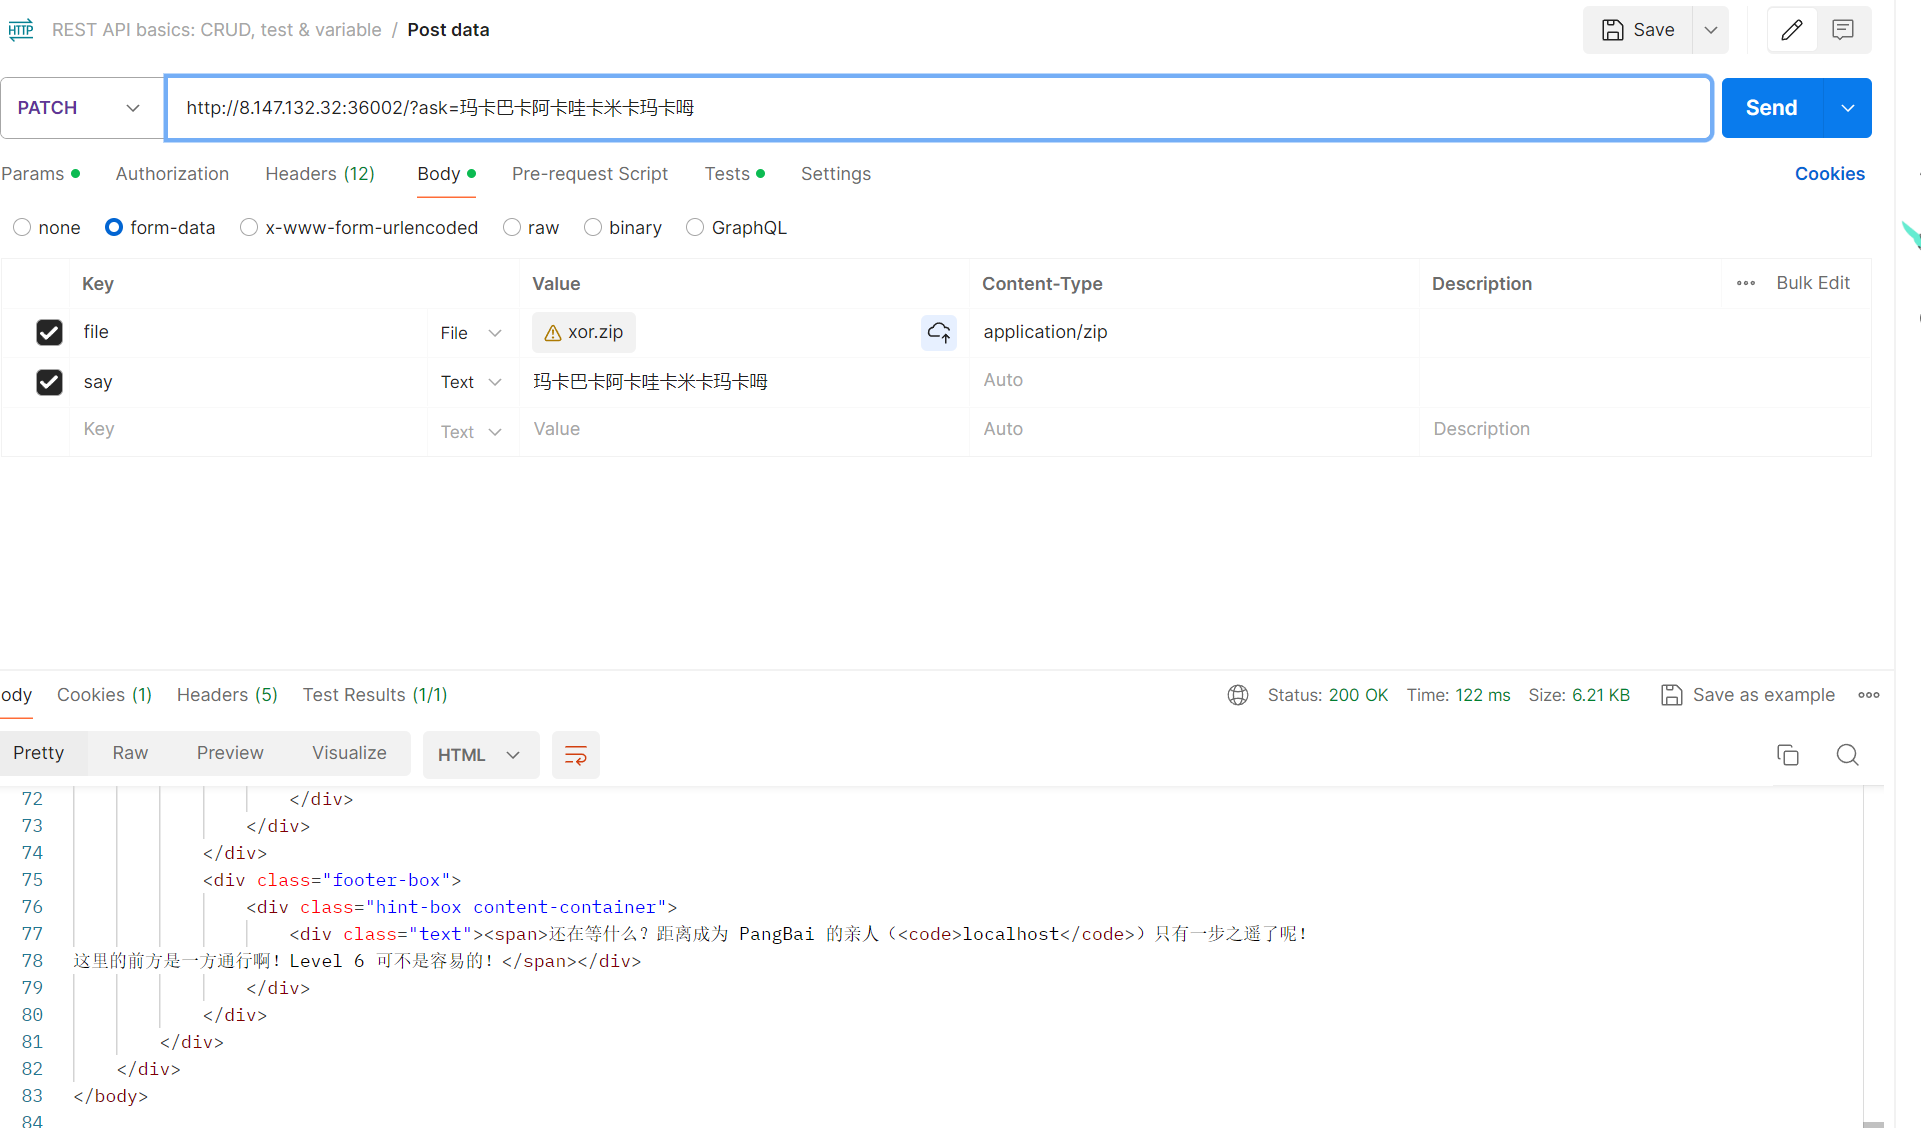Click the Send button
The image size is (1921, 1128).
[1772, 108]
